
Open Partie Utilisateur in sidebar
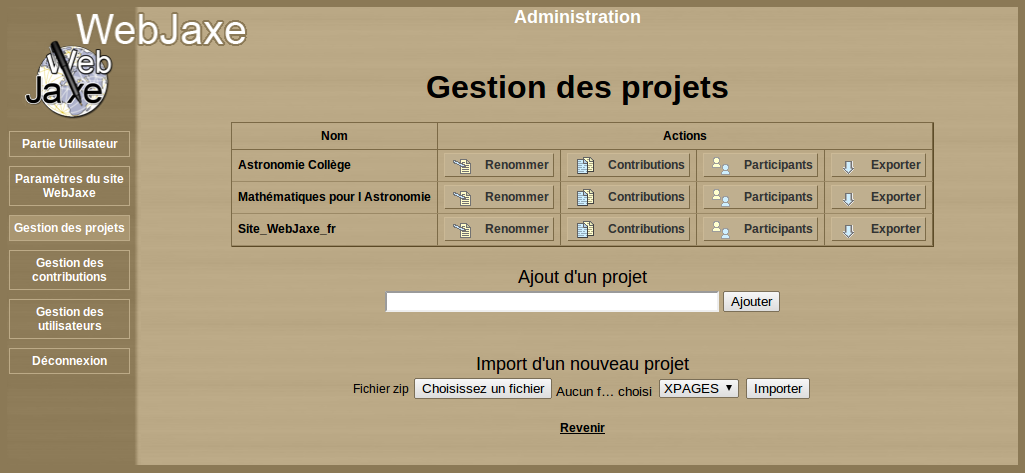point(70,144)
